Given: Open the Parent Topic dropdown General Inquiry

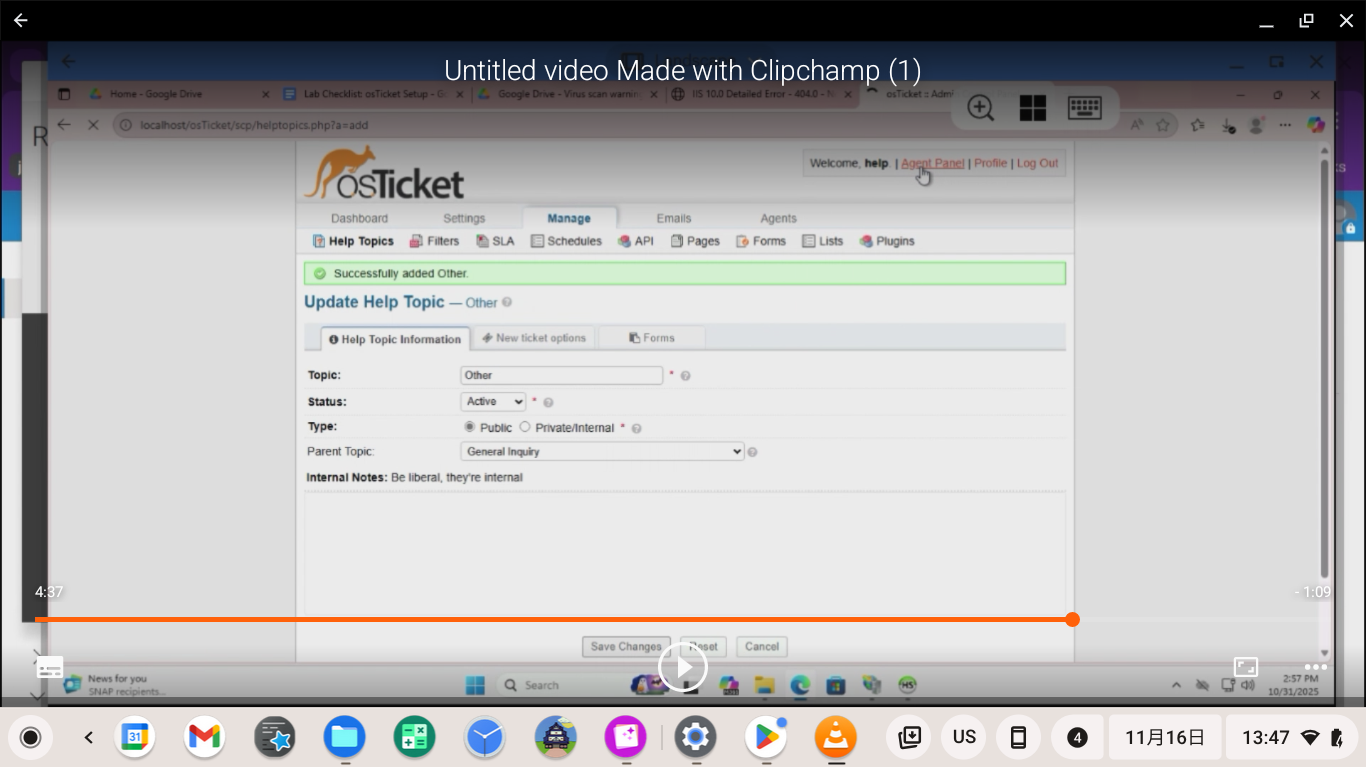Looking at the screenshot, I should [x=602, y=452].
